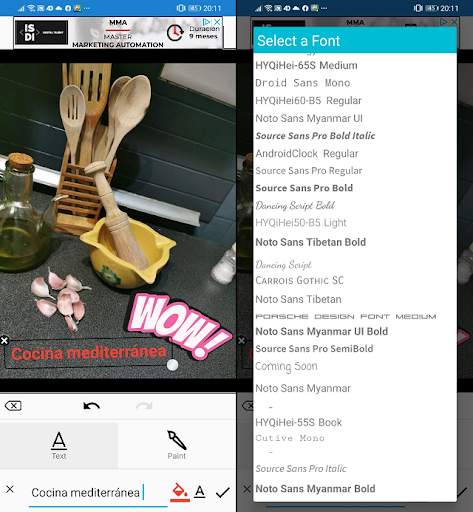Pick Source Sans Pro Bold font

(304, 188)
